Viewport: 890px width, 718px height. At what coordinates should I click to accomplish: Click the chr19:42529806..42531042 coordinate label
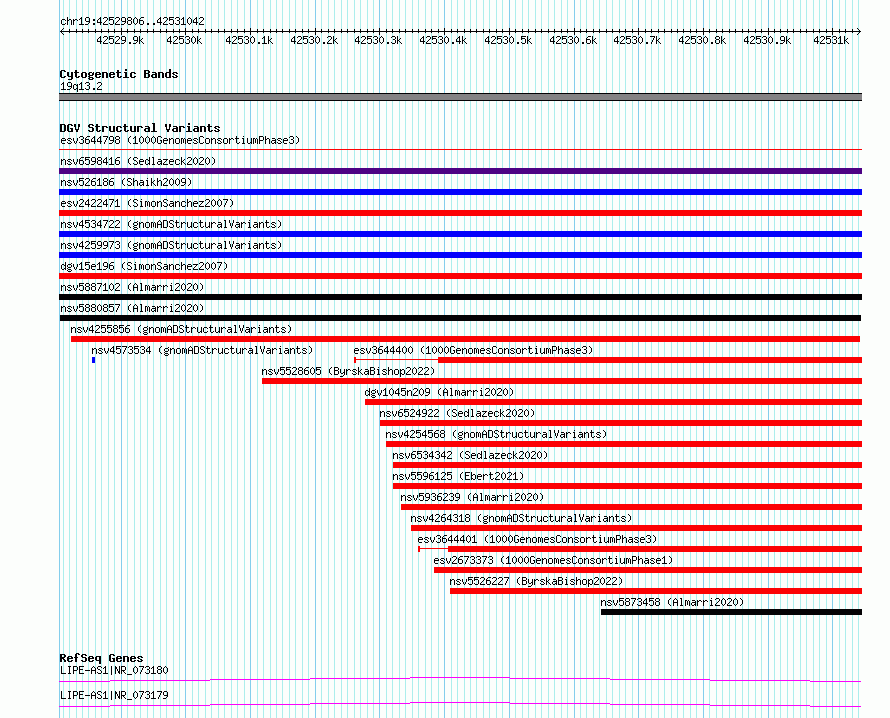[x=132, y=22]
